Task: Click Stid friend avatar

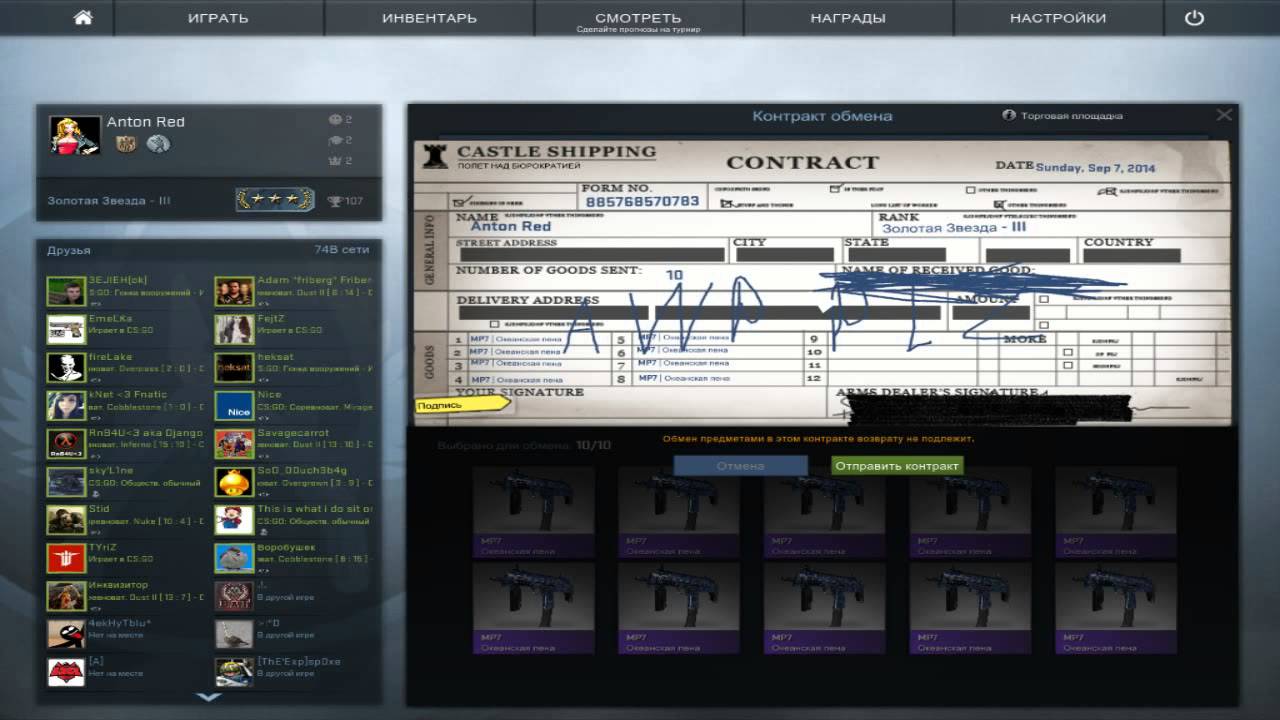Action: [66, 519]
